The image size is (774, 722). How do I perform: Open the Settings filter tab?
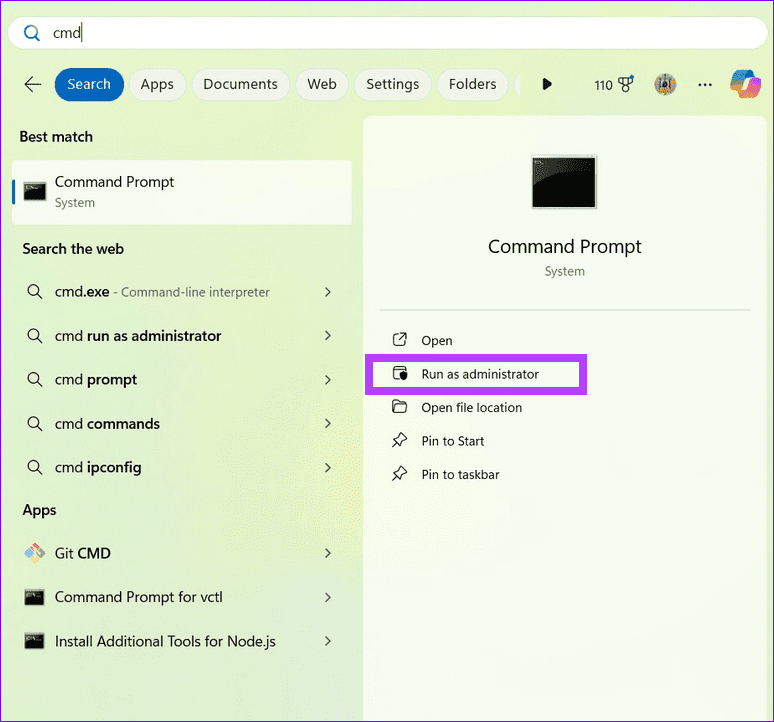(x=392, y=85)
